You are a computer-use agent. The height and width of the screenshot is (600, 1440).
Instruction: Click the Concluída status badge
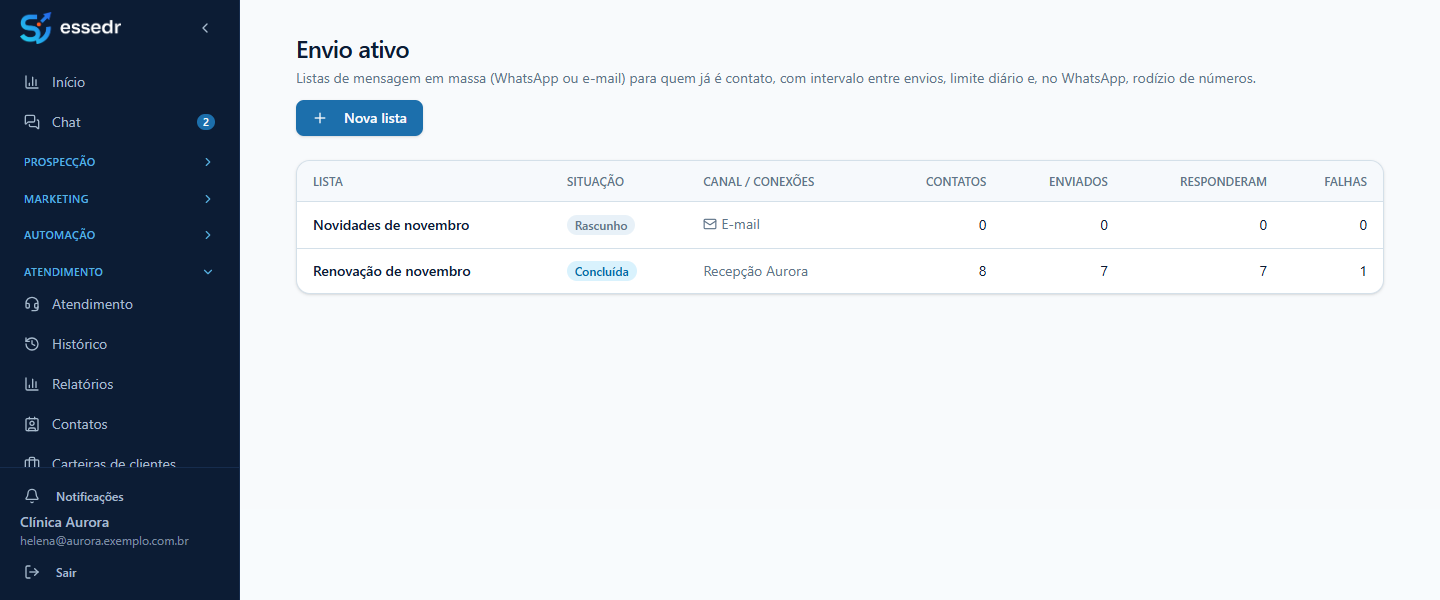pos(602,271)
